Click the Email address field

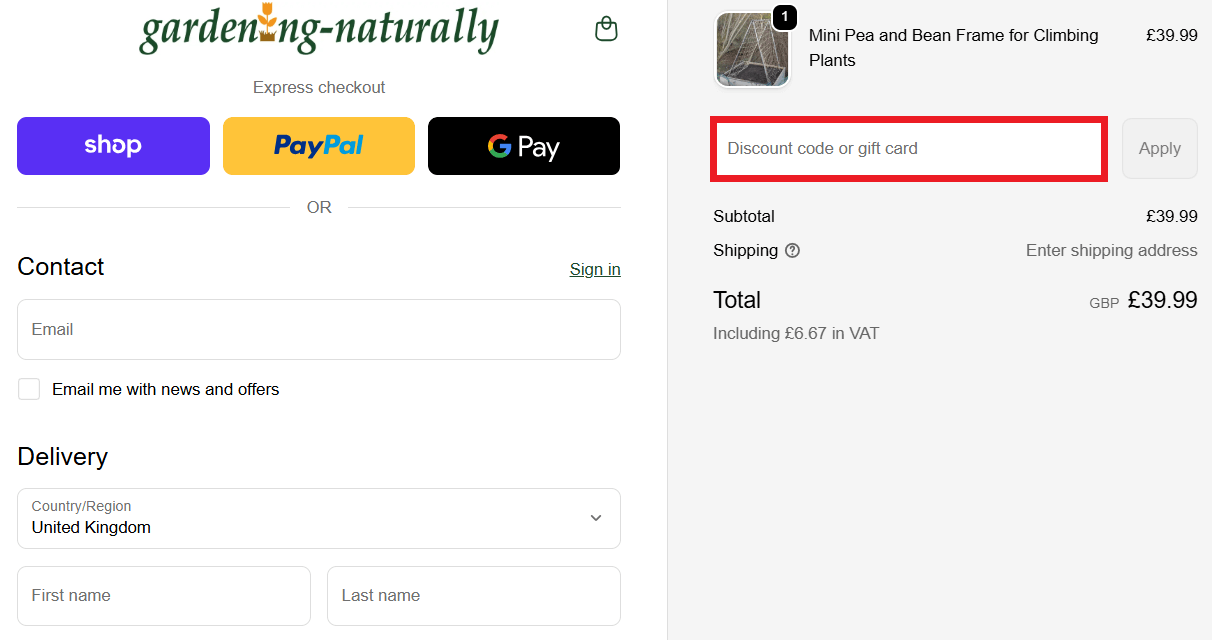click(x=318, y=329)
